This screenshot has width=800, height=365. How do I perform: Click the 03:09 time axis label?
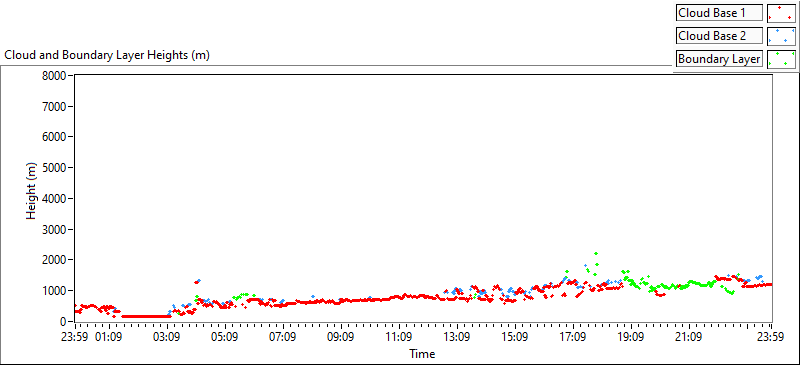(x=168, y=337)
